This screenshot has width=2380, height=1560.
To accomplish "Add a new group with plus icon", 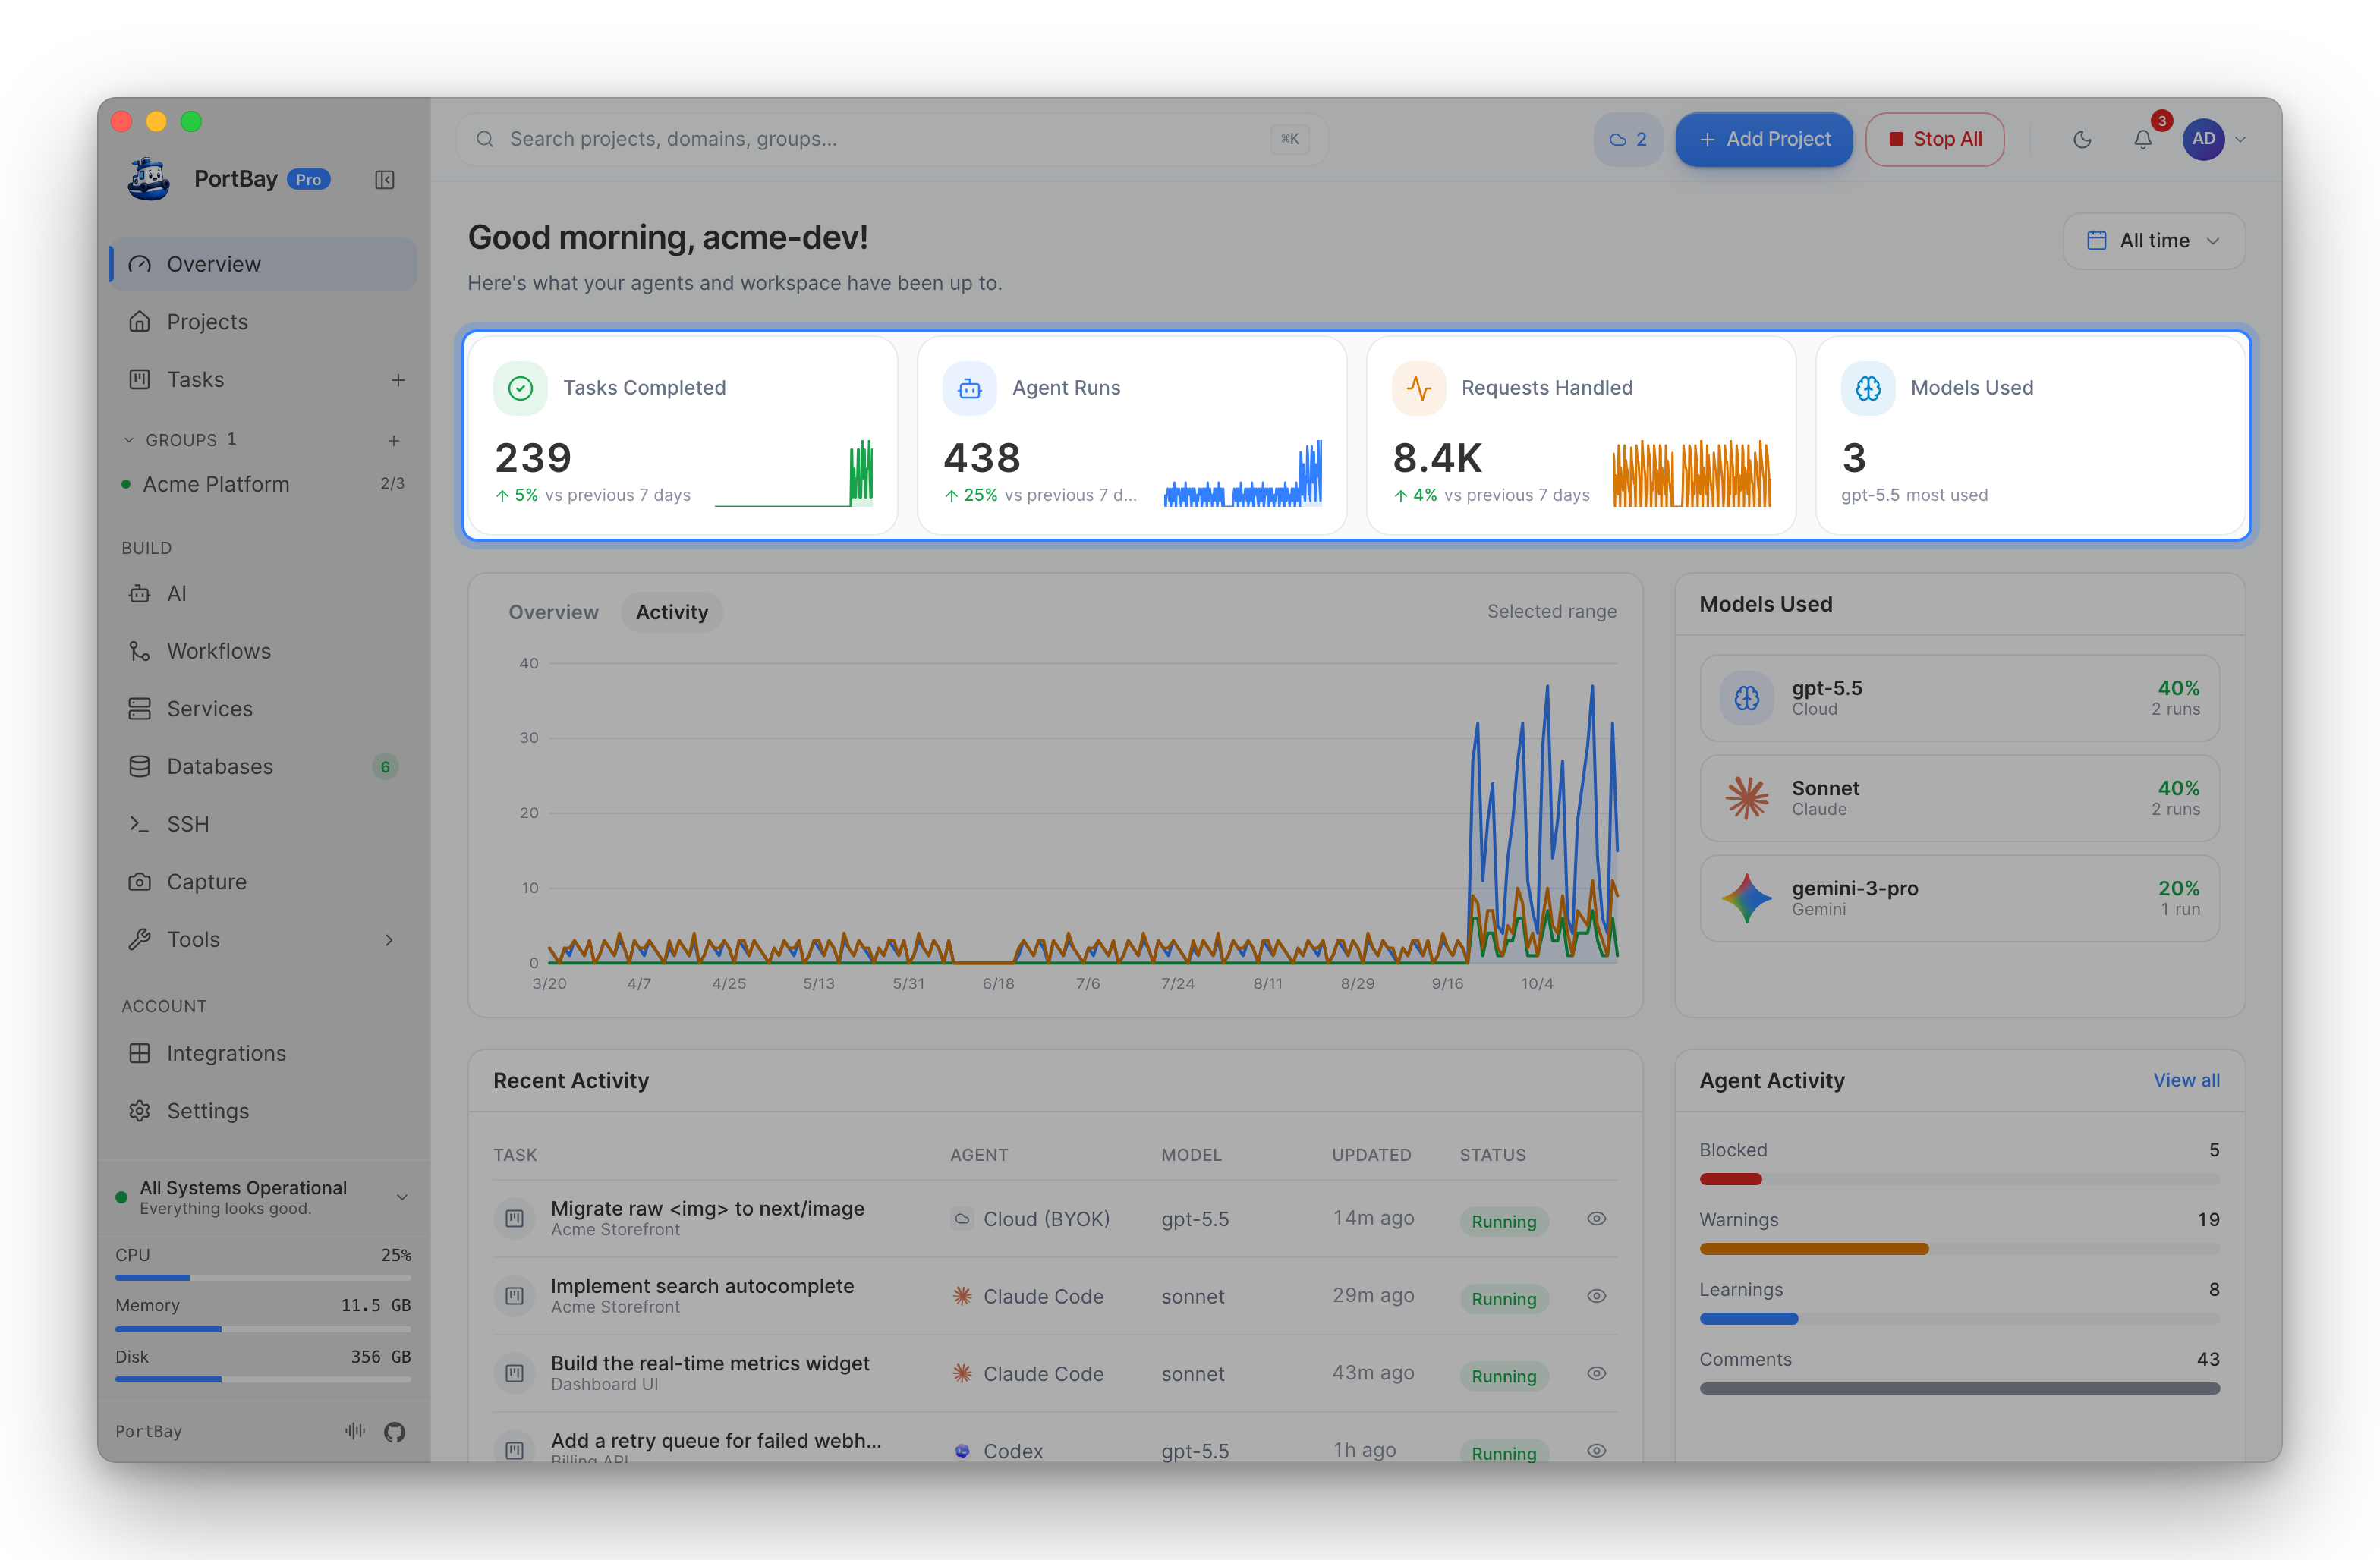I will point(394,440).
